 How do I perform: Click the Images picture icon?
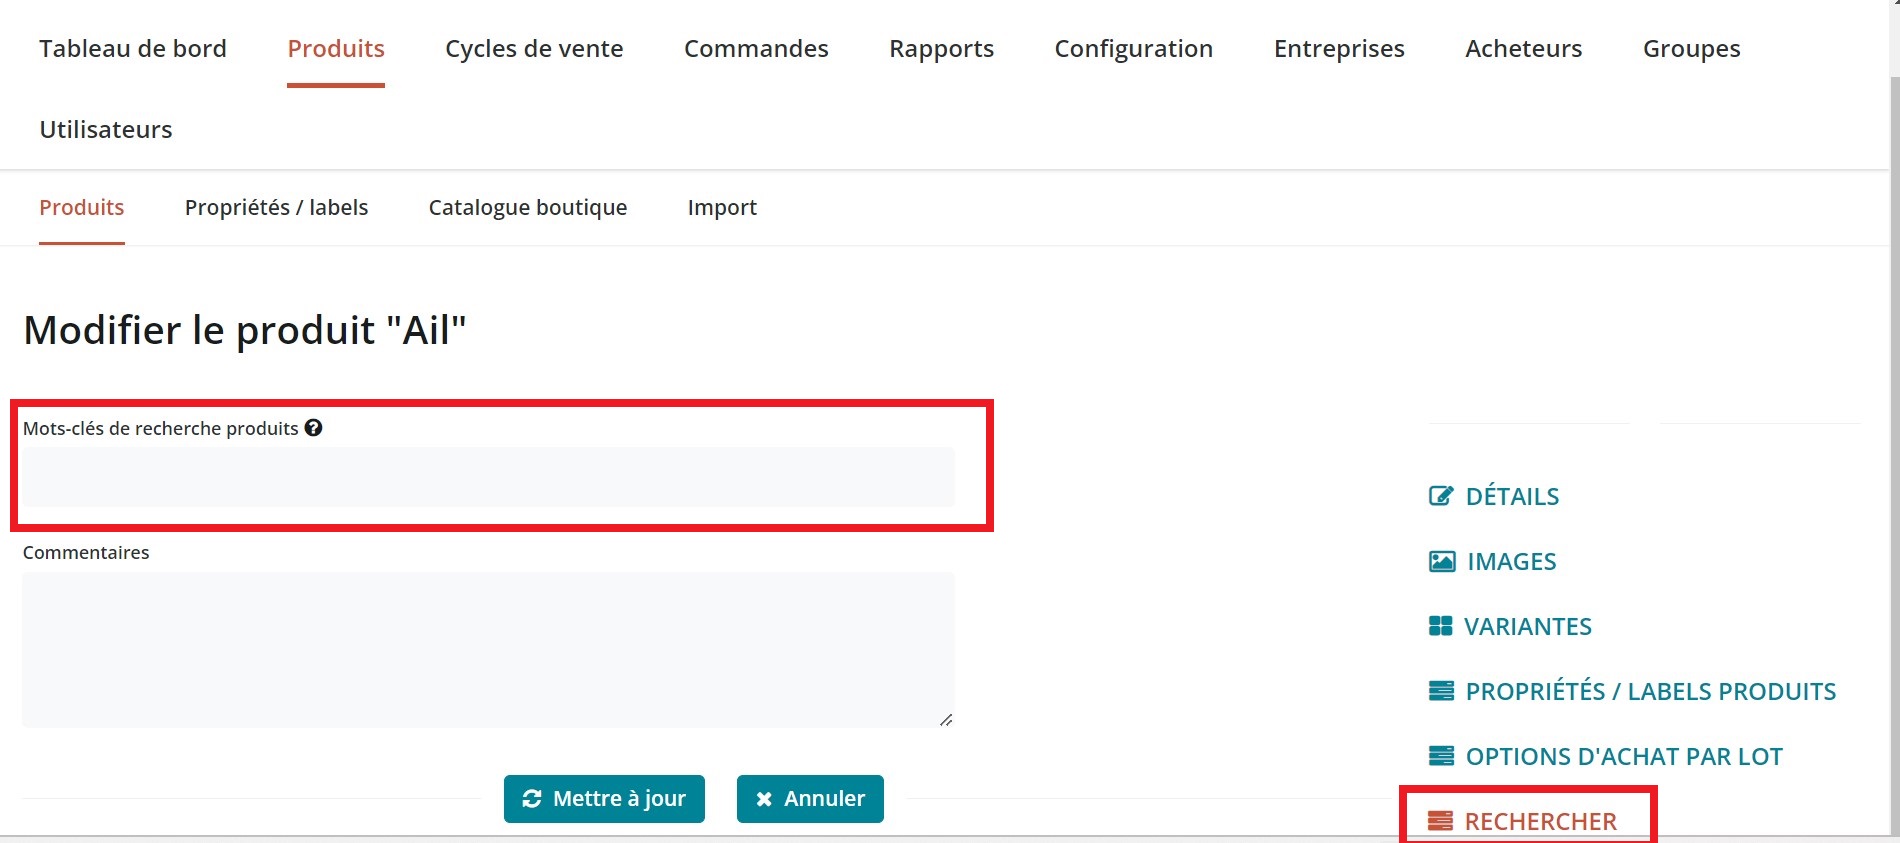[x=1441, y=561]
